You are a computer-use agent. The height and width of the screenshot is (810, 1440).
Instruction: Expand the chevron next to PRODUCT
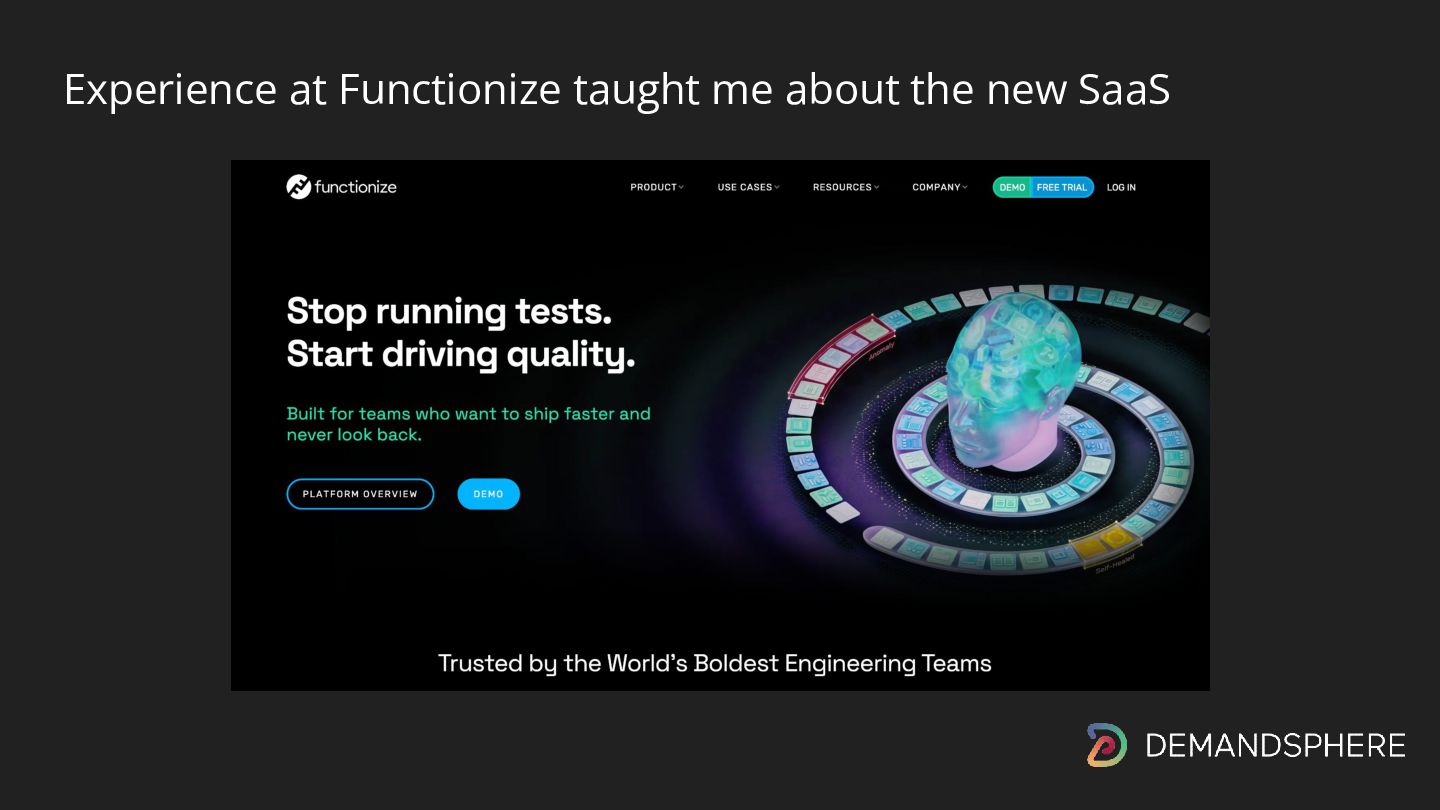(681, 187)
